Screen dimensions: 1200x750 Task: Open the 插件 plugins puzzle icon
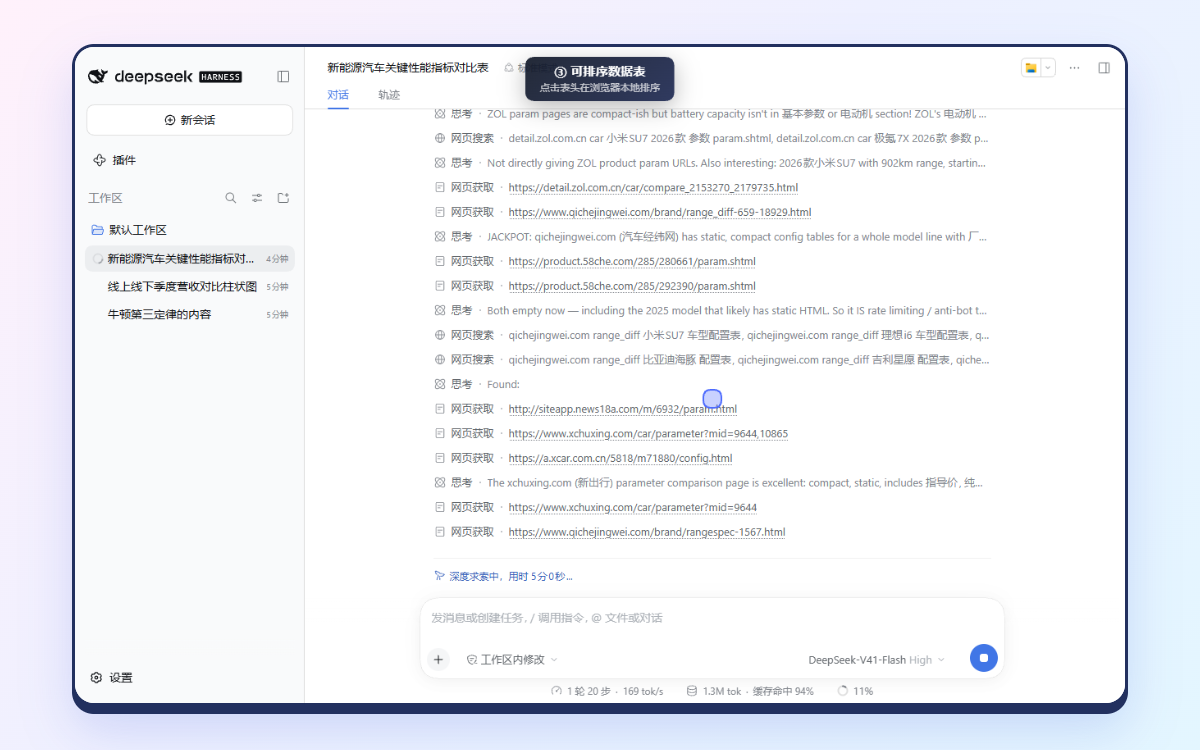tap(99, 160)
